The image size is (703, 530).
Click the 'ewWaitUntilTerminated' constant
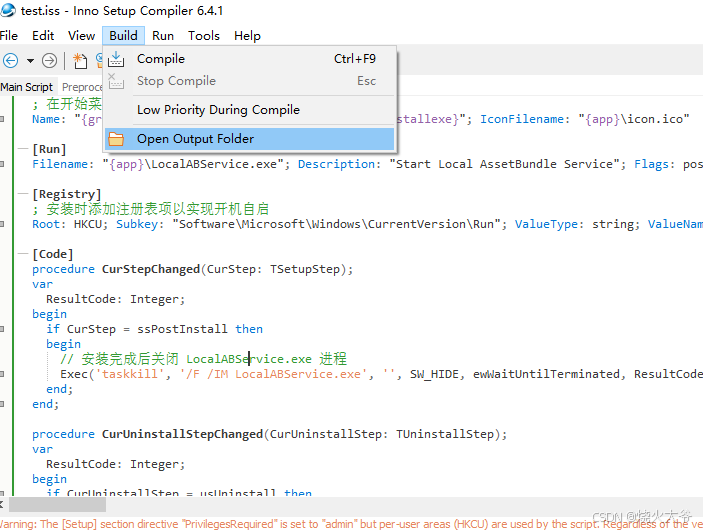coord(546,374)
